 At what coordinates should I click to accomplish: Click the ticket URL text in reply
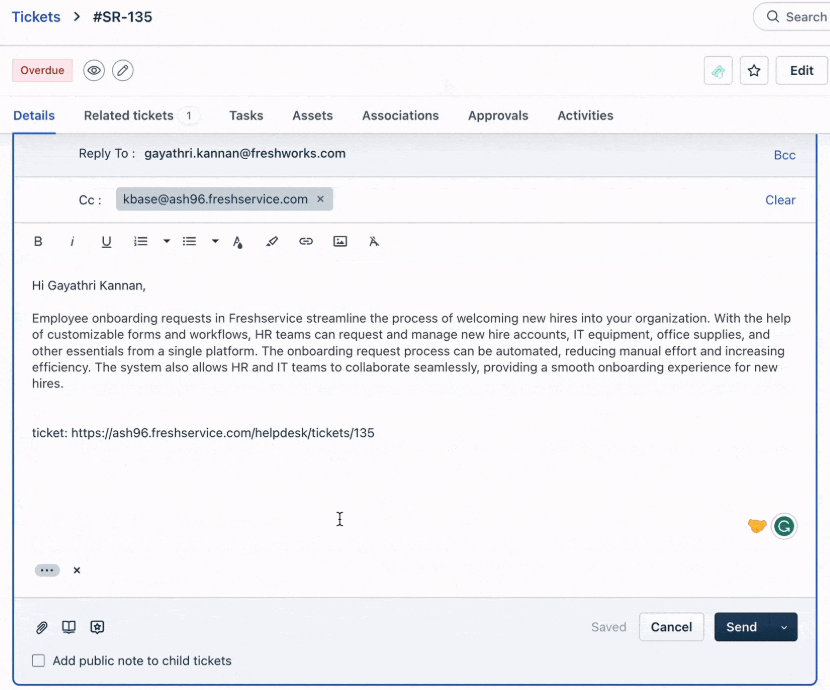coord(223,433)
